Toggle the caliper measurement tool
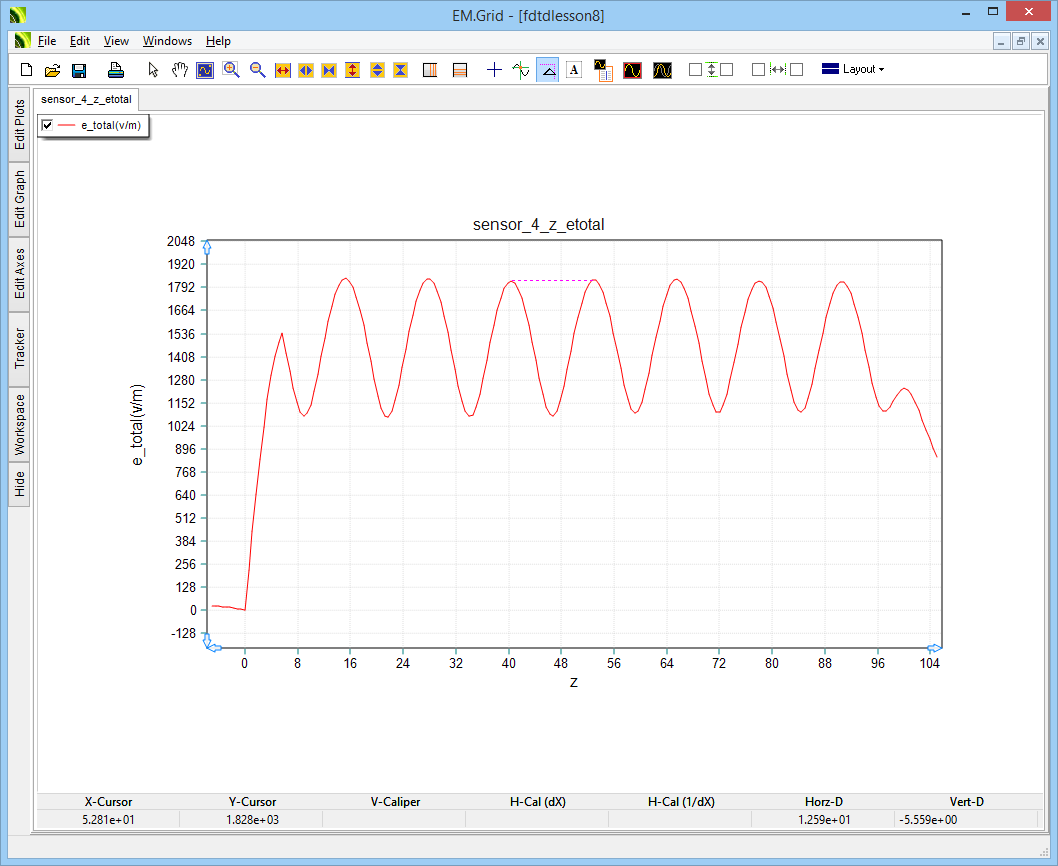 tap(547, 70)
